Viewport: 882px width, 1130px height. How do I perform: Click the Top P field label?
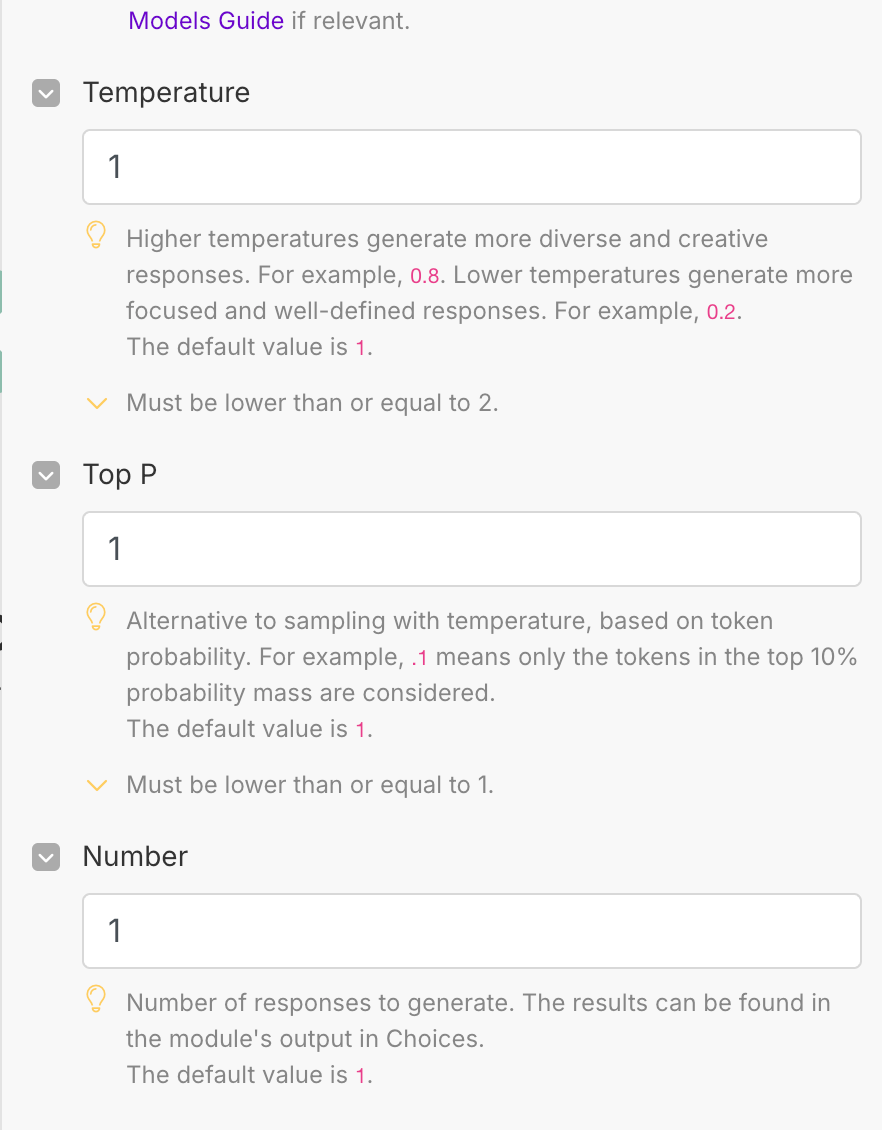[x=120, y=475]
